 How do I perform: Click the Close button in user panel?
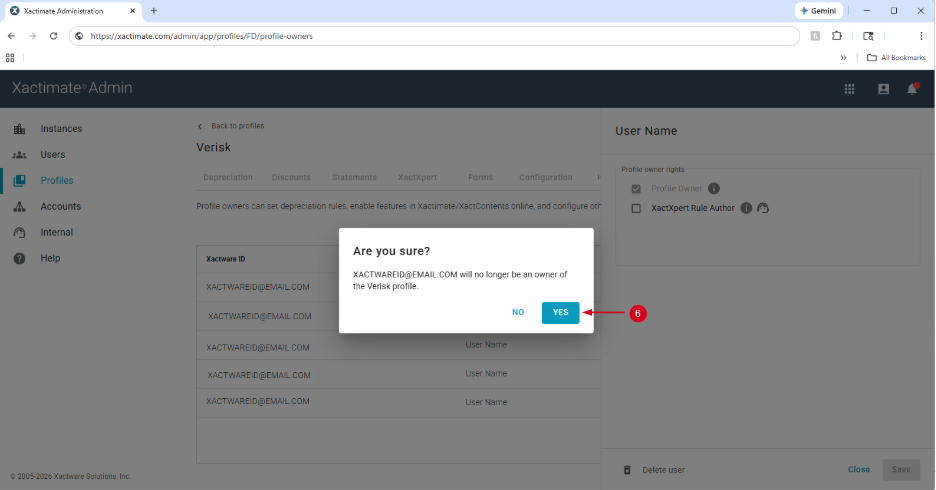click(858, 470)
